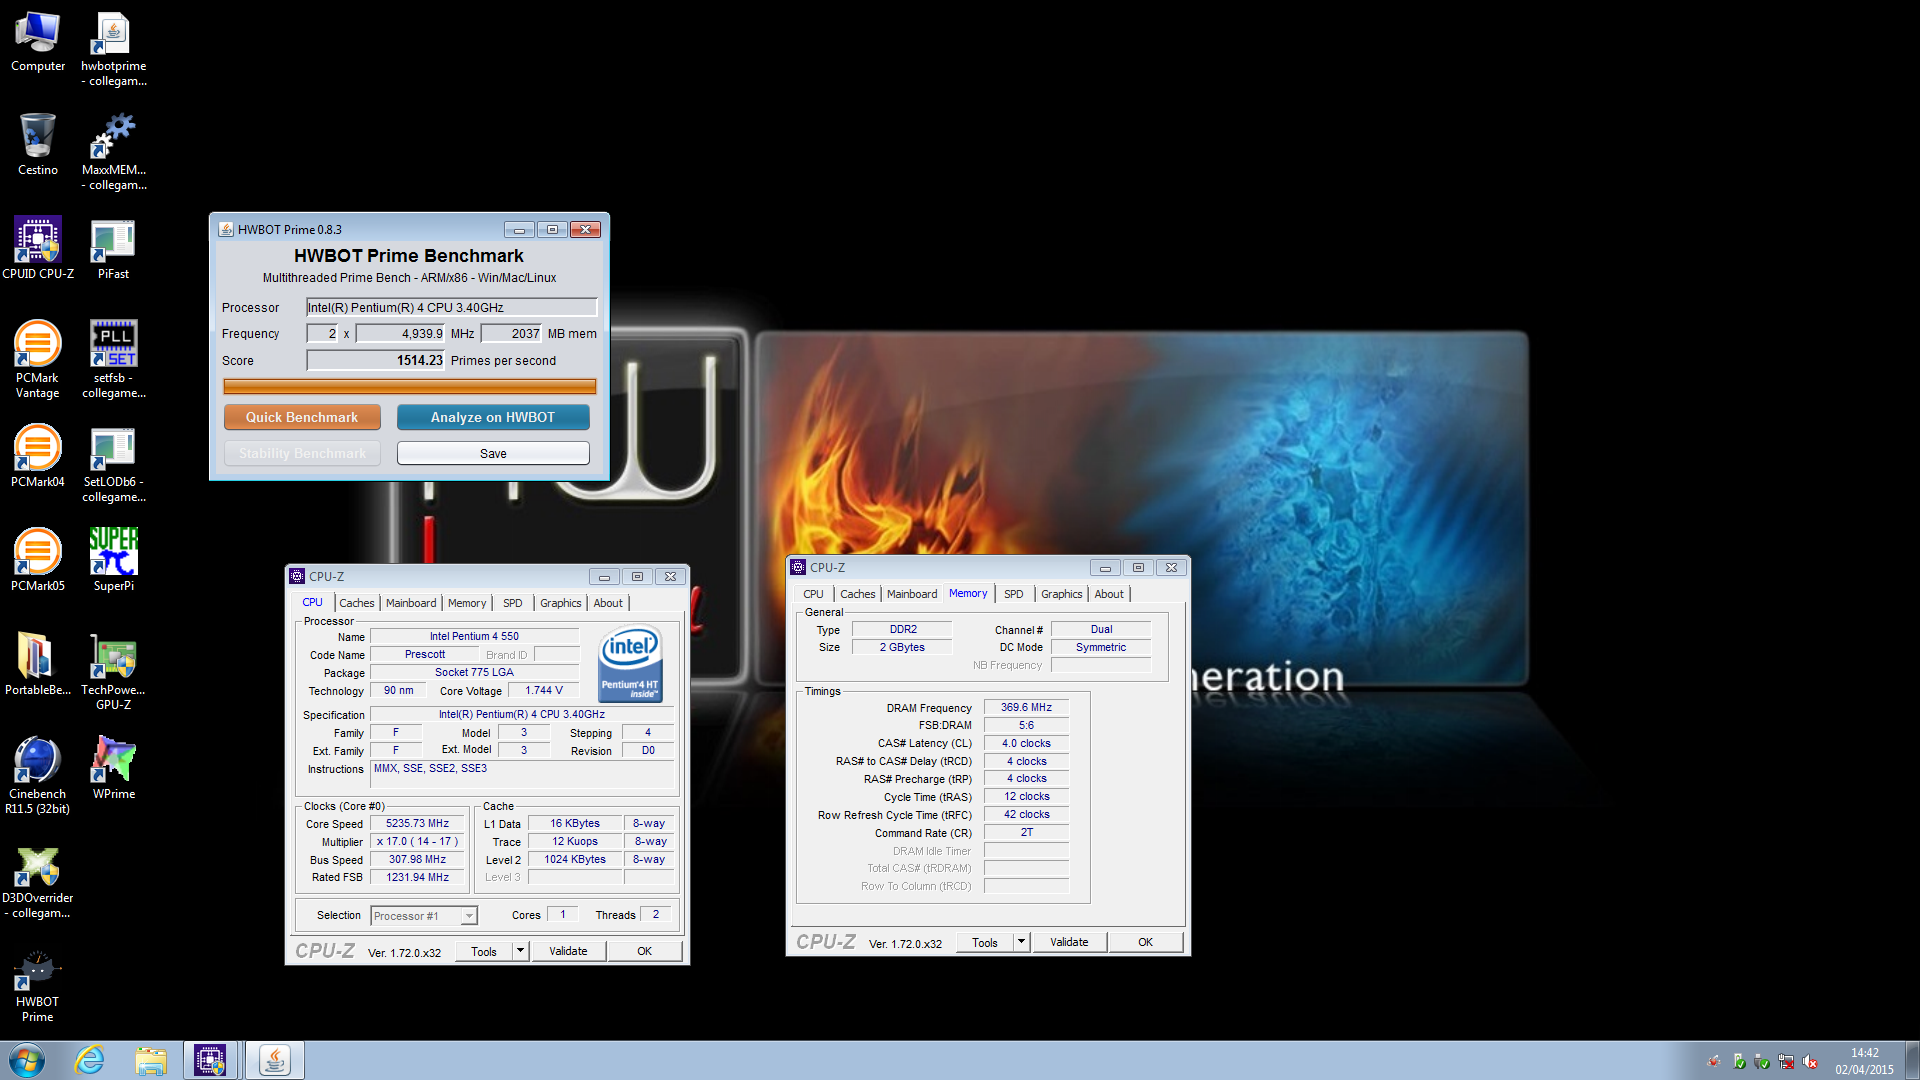1920x1080 pixels.
Task: Click the orange benchmark progress bar
Action: (410, 386)
